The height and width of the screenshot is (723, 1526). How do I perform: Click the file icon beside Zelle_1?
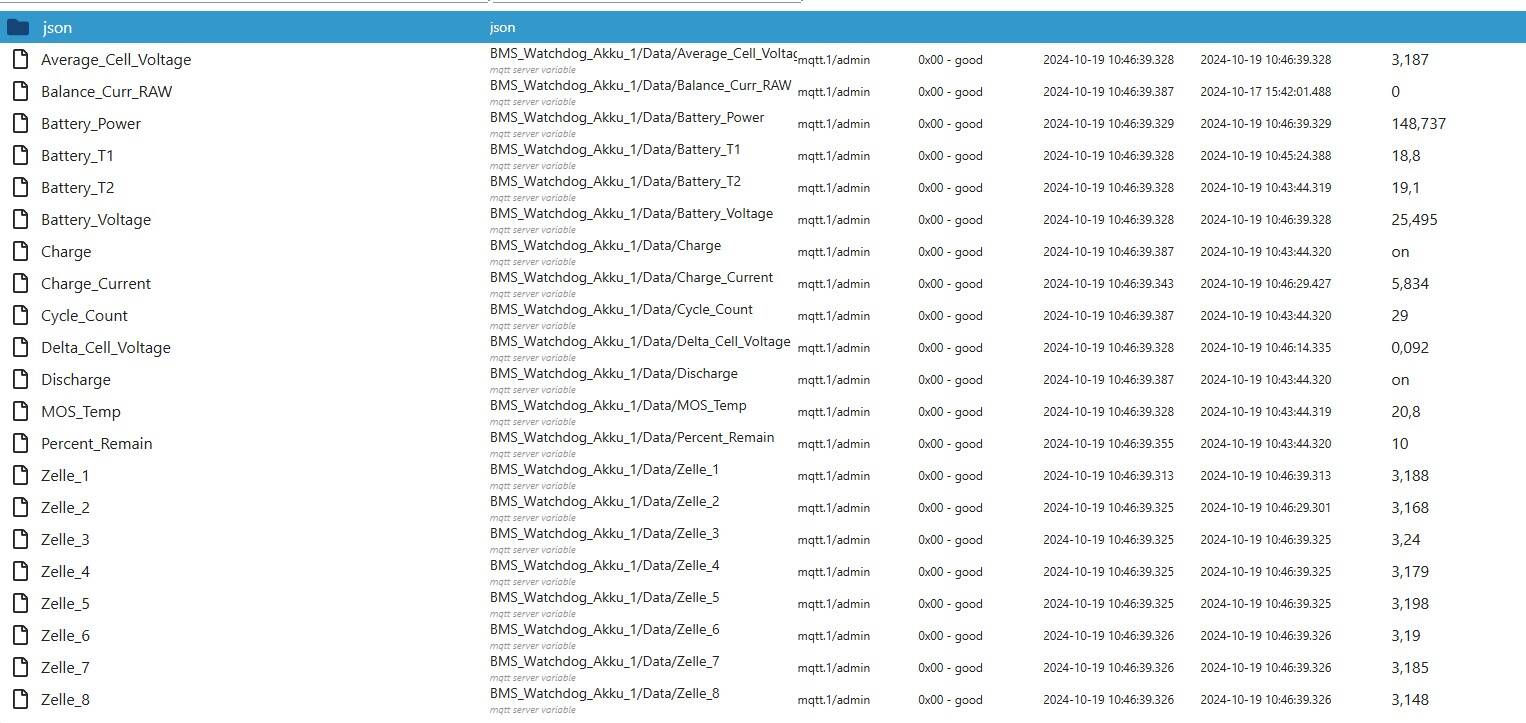click(x=19, y=476)
